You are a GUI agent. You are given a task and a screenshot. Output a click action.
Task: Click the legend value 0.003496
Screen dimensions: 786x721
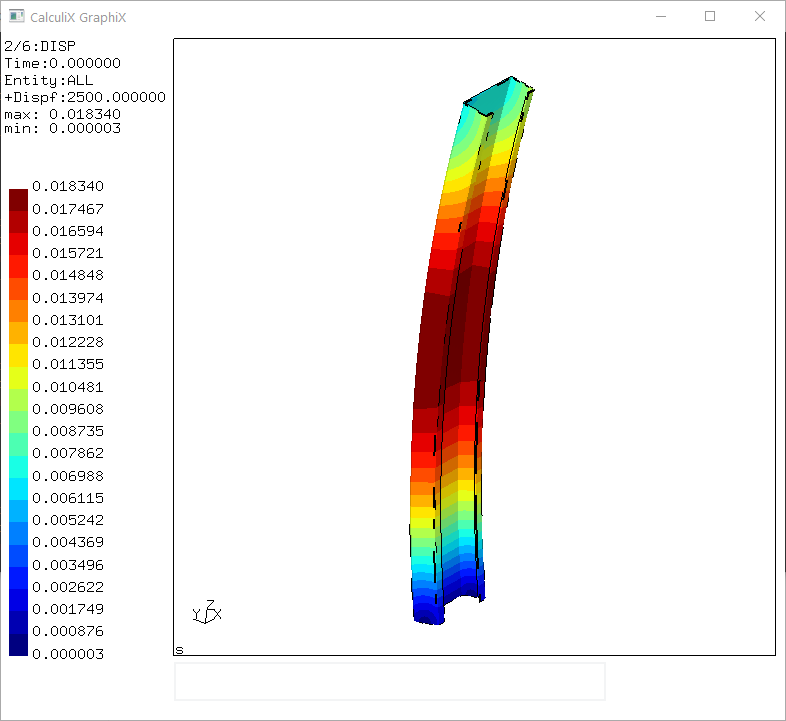pyautogui.click(x=68, y=565)
